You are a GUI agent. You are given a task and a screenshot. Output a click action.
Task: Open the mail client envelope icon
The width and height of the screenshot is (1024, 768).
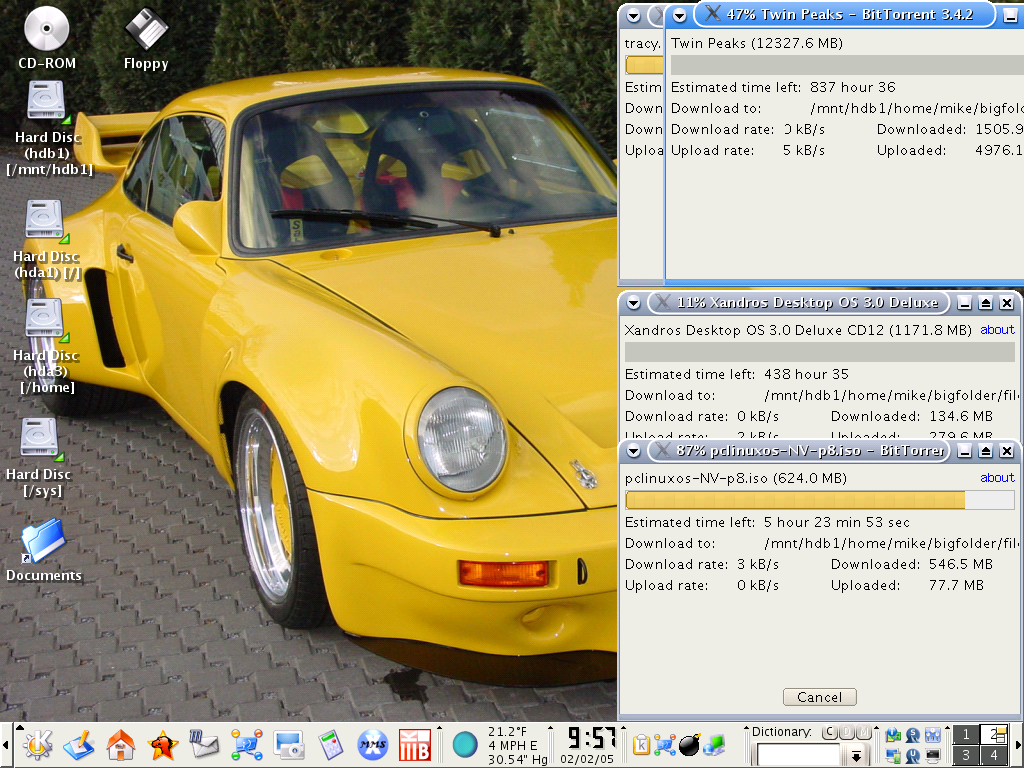click(204, 744)
